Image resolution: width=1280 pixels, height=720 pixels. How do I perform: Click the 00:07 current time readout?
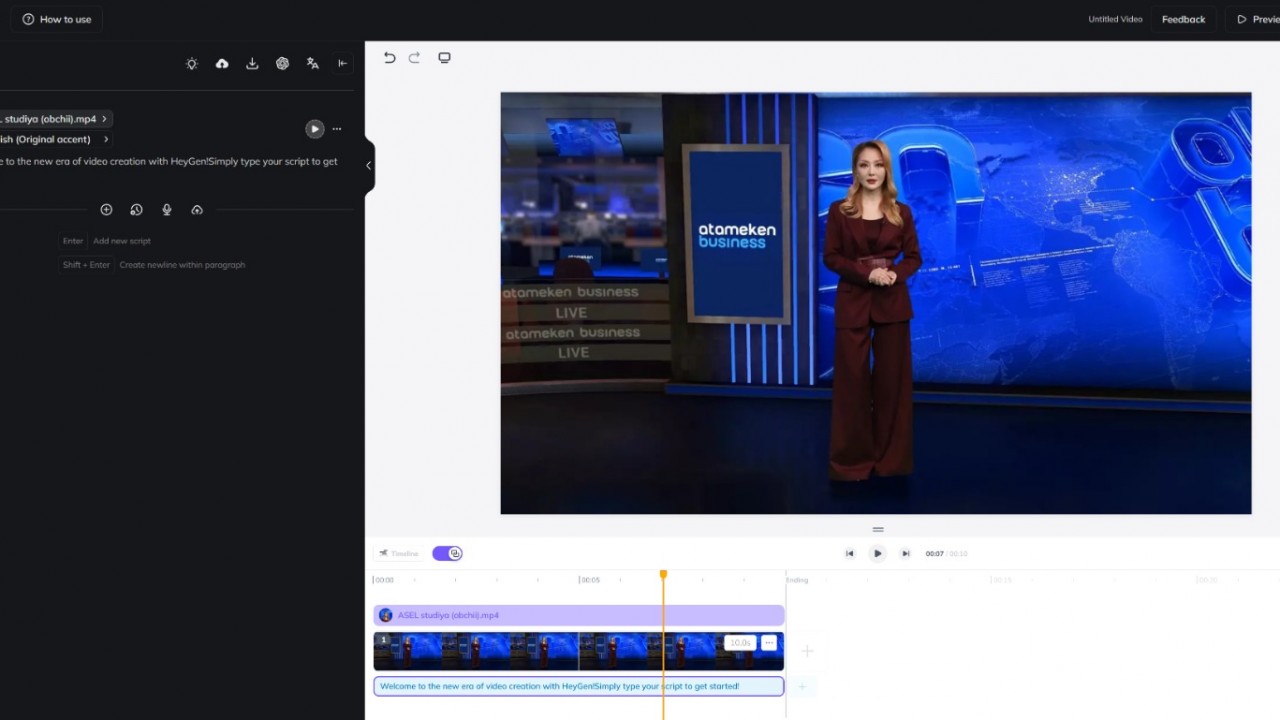(x=934, y=554)
